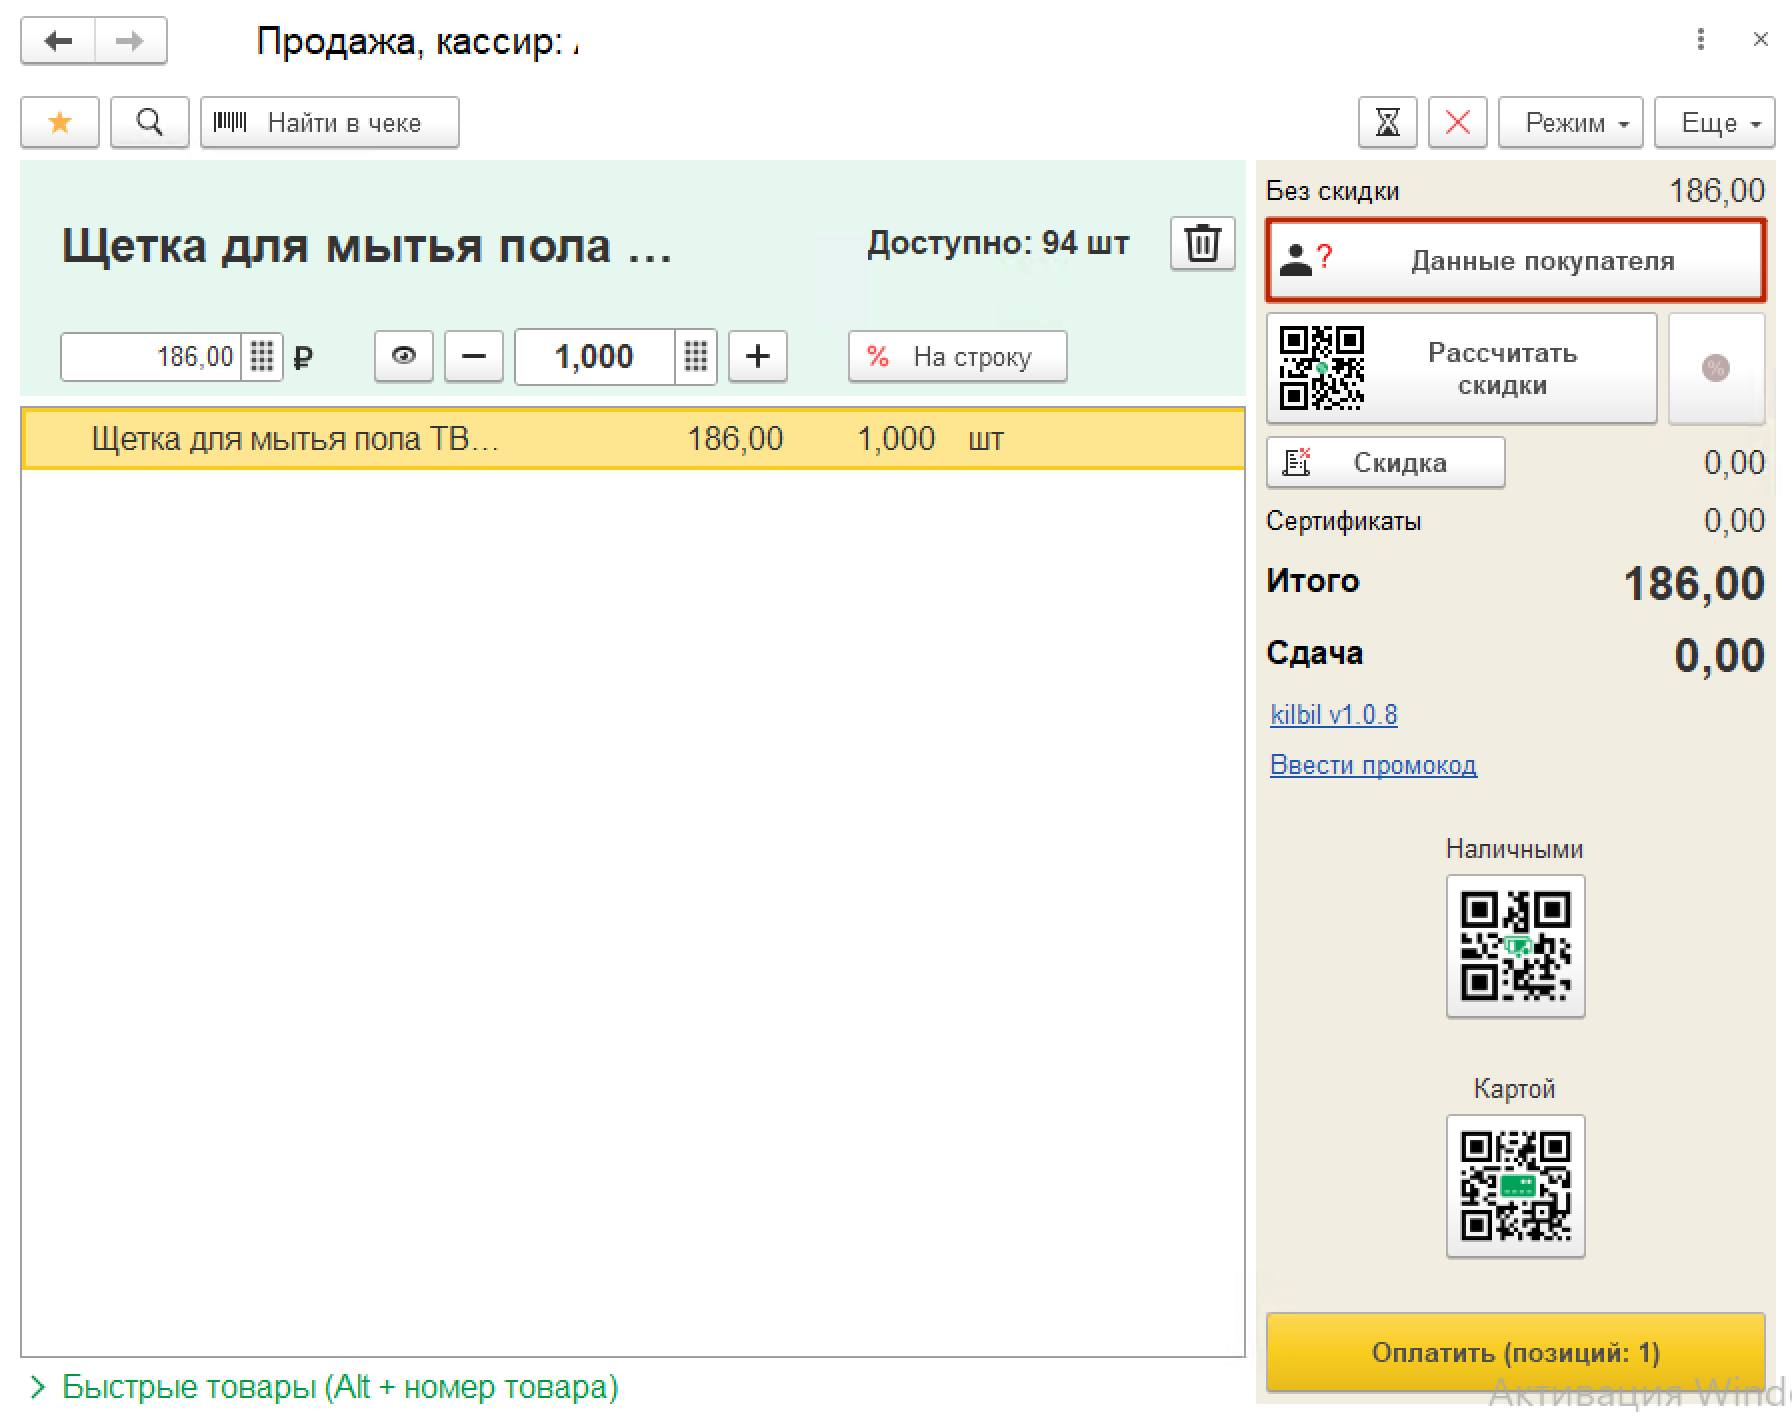
Task: Open favorites with the star icon
Action: (x=60, y=122)
